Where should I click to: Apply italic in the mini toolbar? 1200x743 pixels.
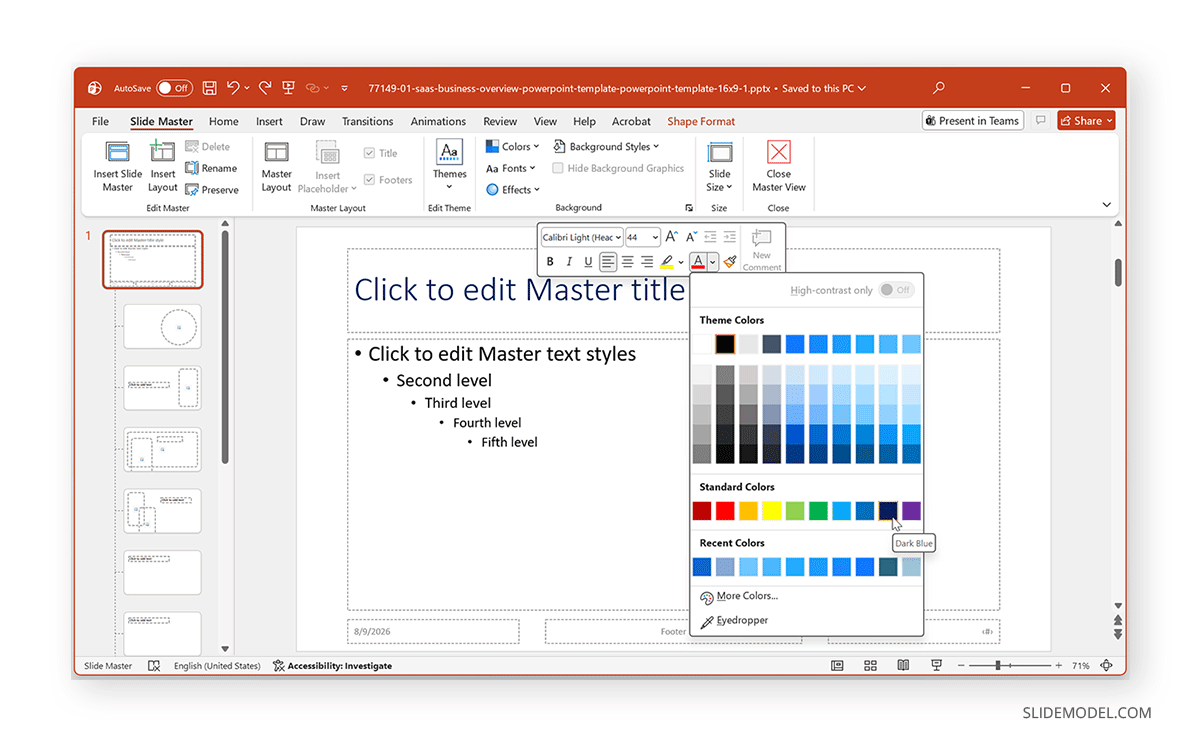click(569, 262)
